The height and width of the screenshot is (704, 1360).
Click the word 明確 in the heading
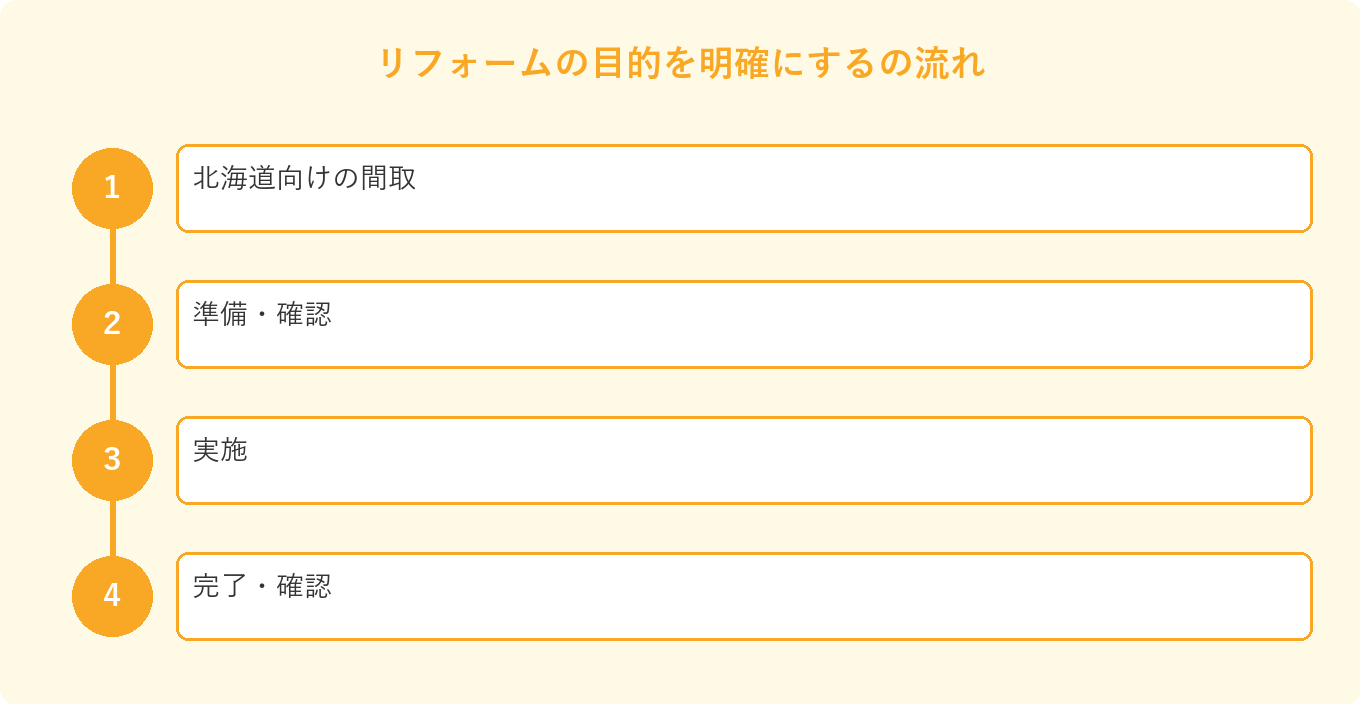pyautogui.click(x=736, y=63)
